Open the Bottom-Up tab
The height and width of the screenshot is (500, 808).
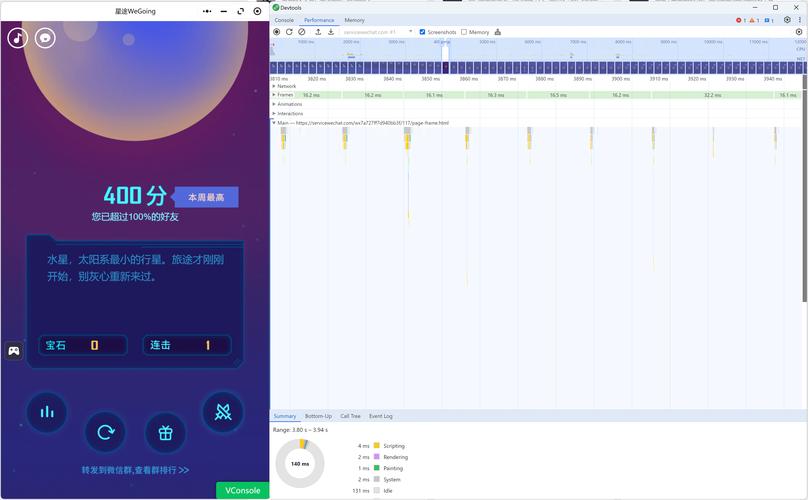tap(318, 416)
